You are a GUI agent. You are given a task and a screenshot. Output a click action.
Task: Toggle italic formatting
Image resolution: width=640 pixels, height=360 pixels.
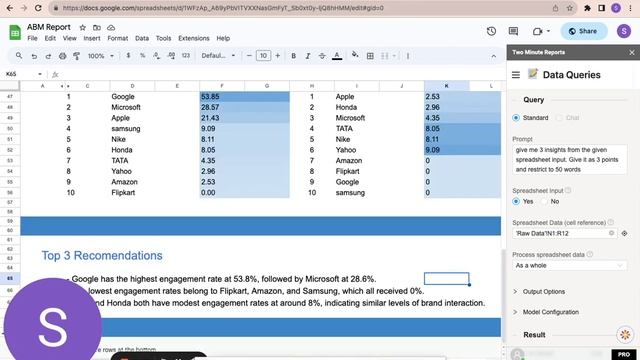308,56
